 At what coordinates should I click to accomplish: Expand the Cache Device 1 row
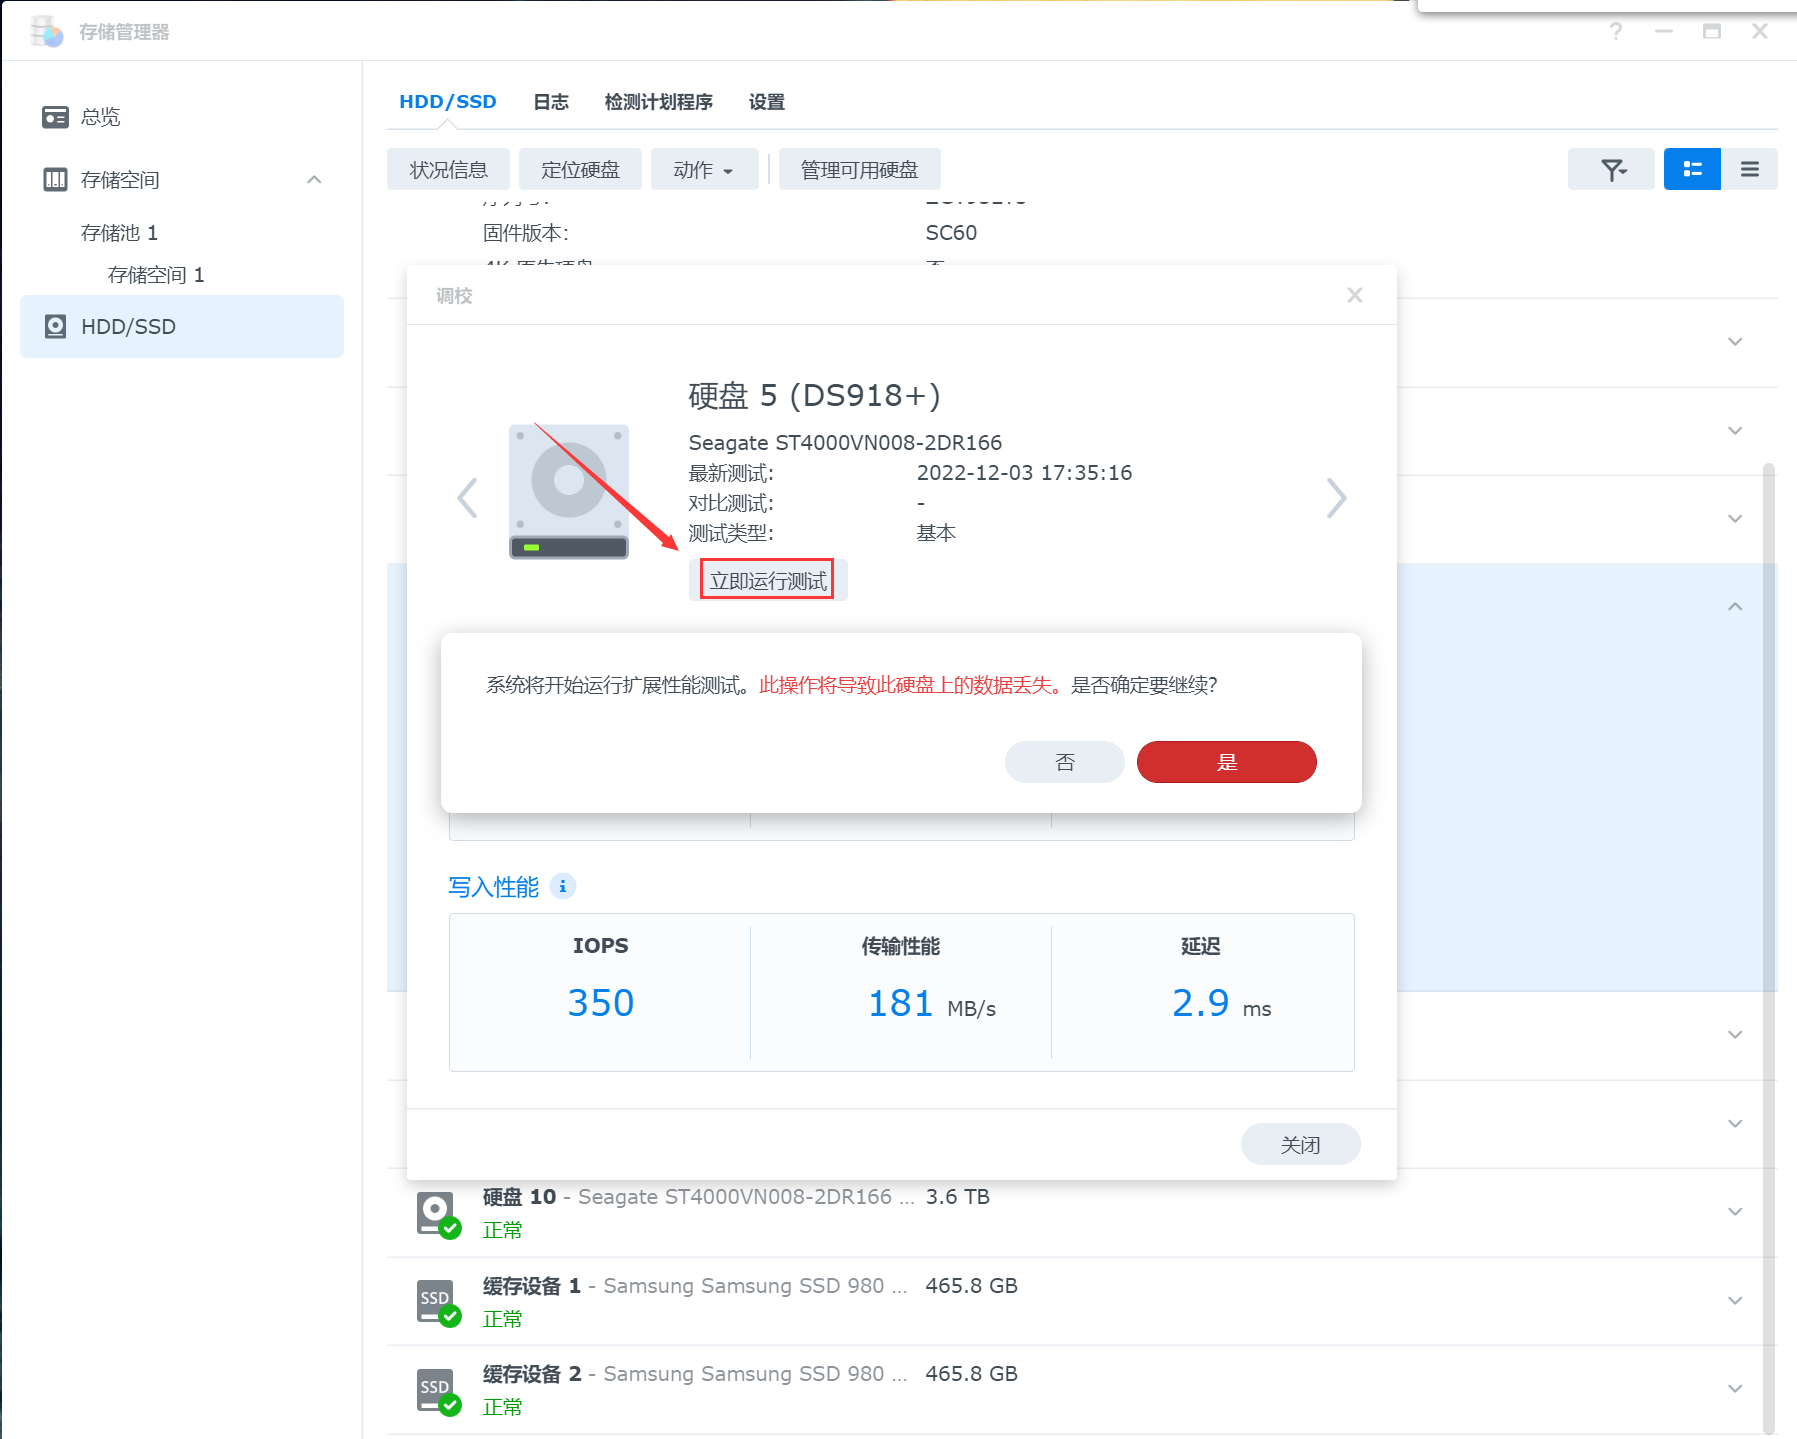1735,1300
